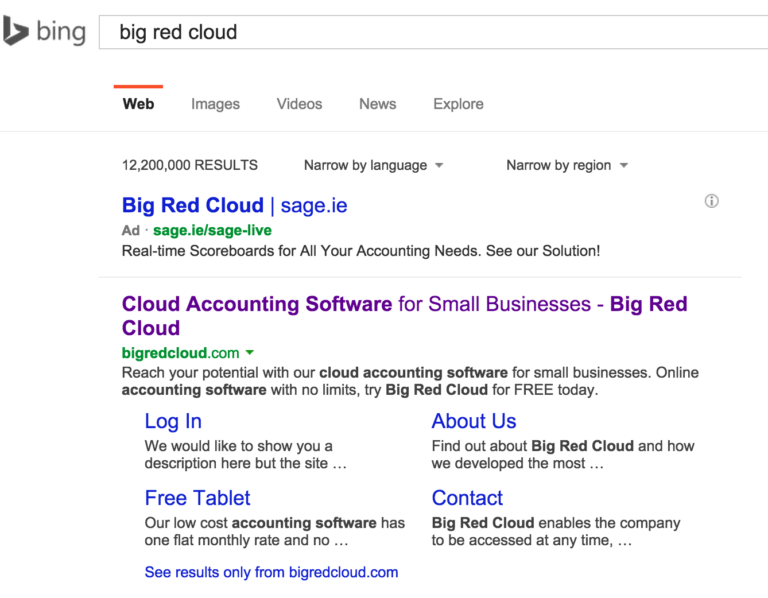
Task: Expand the Narrow by region dropdown
Action: [567, 166]
